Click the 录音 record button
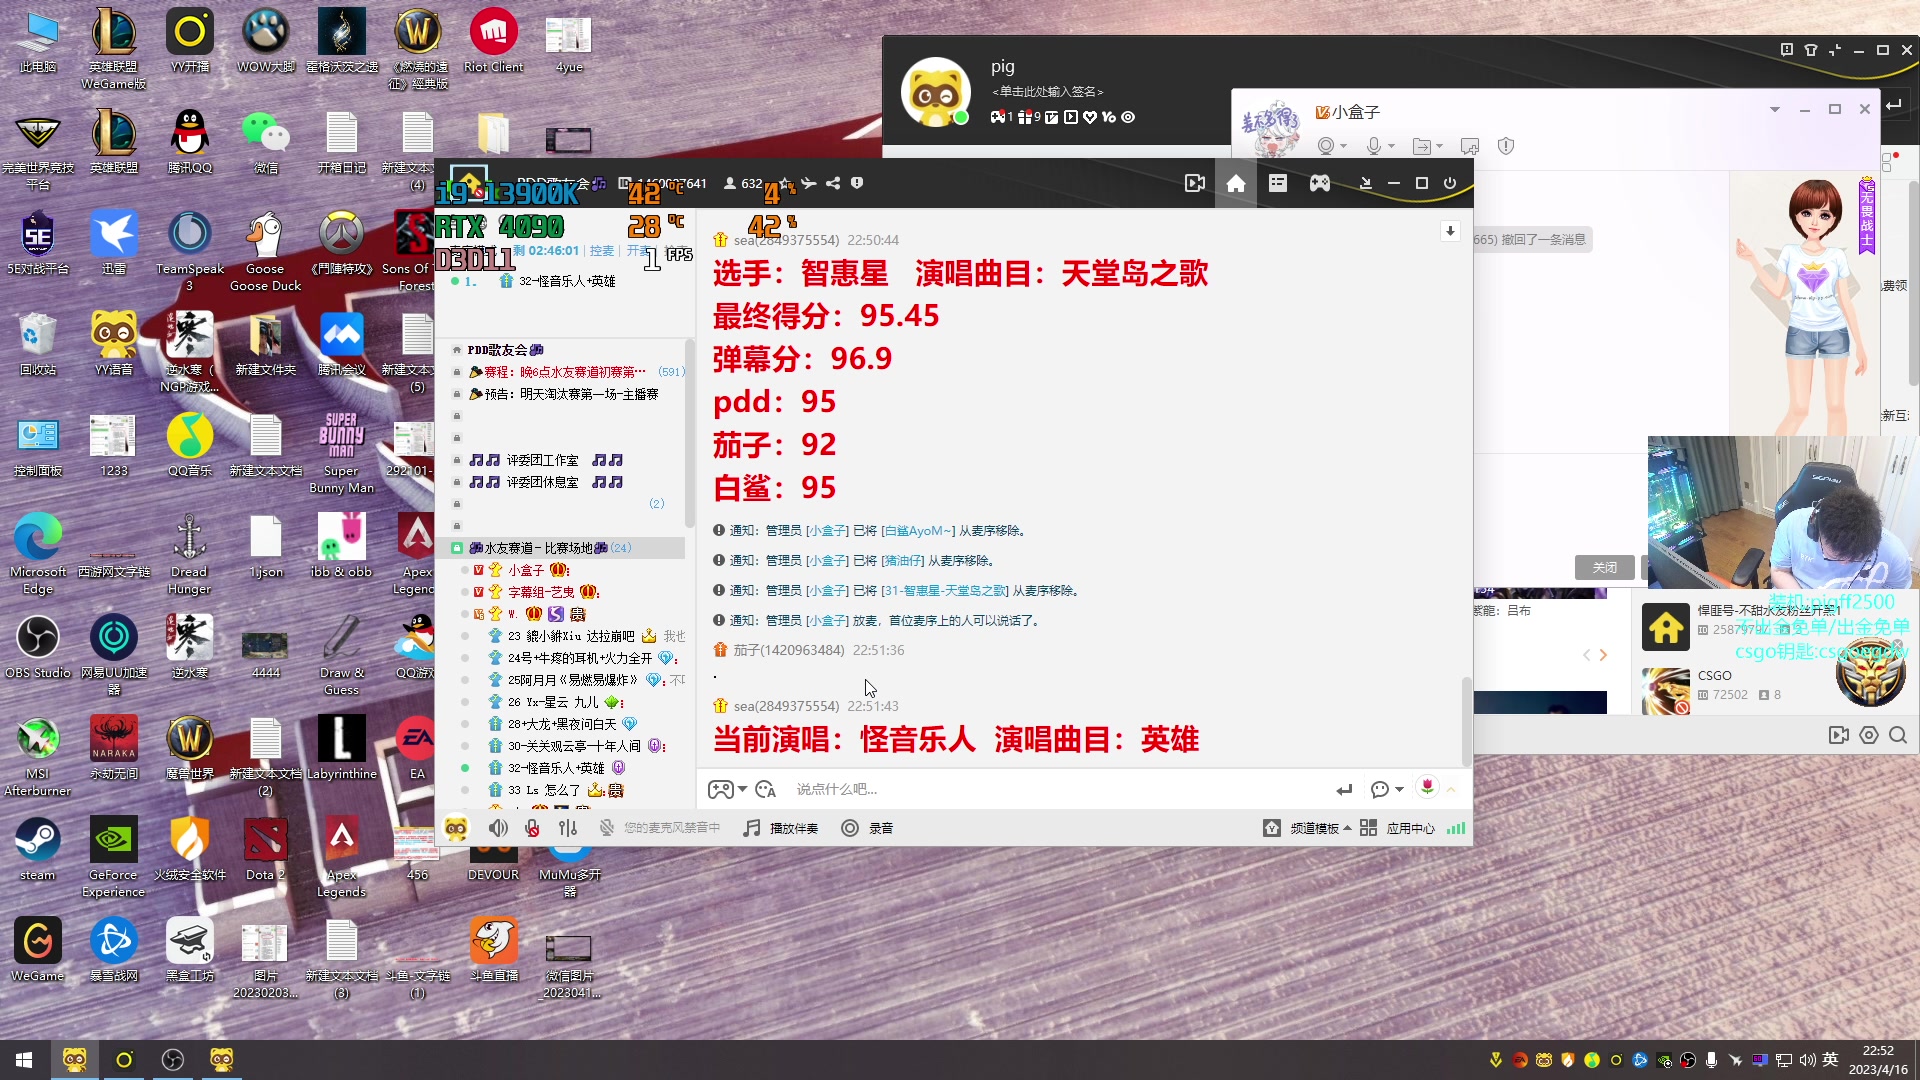 867,828
